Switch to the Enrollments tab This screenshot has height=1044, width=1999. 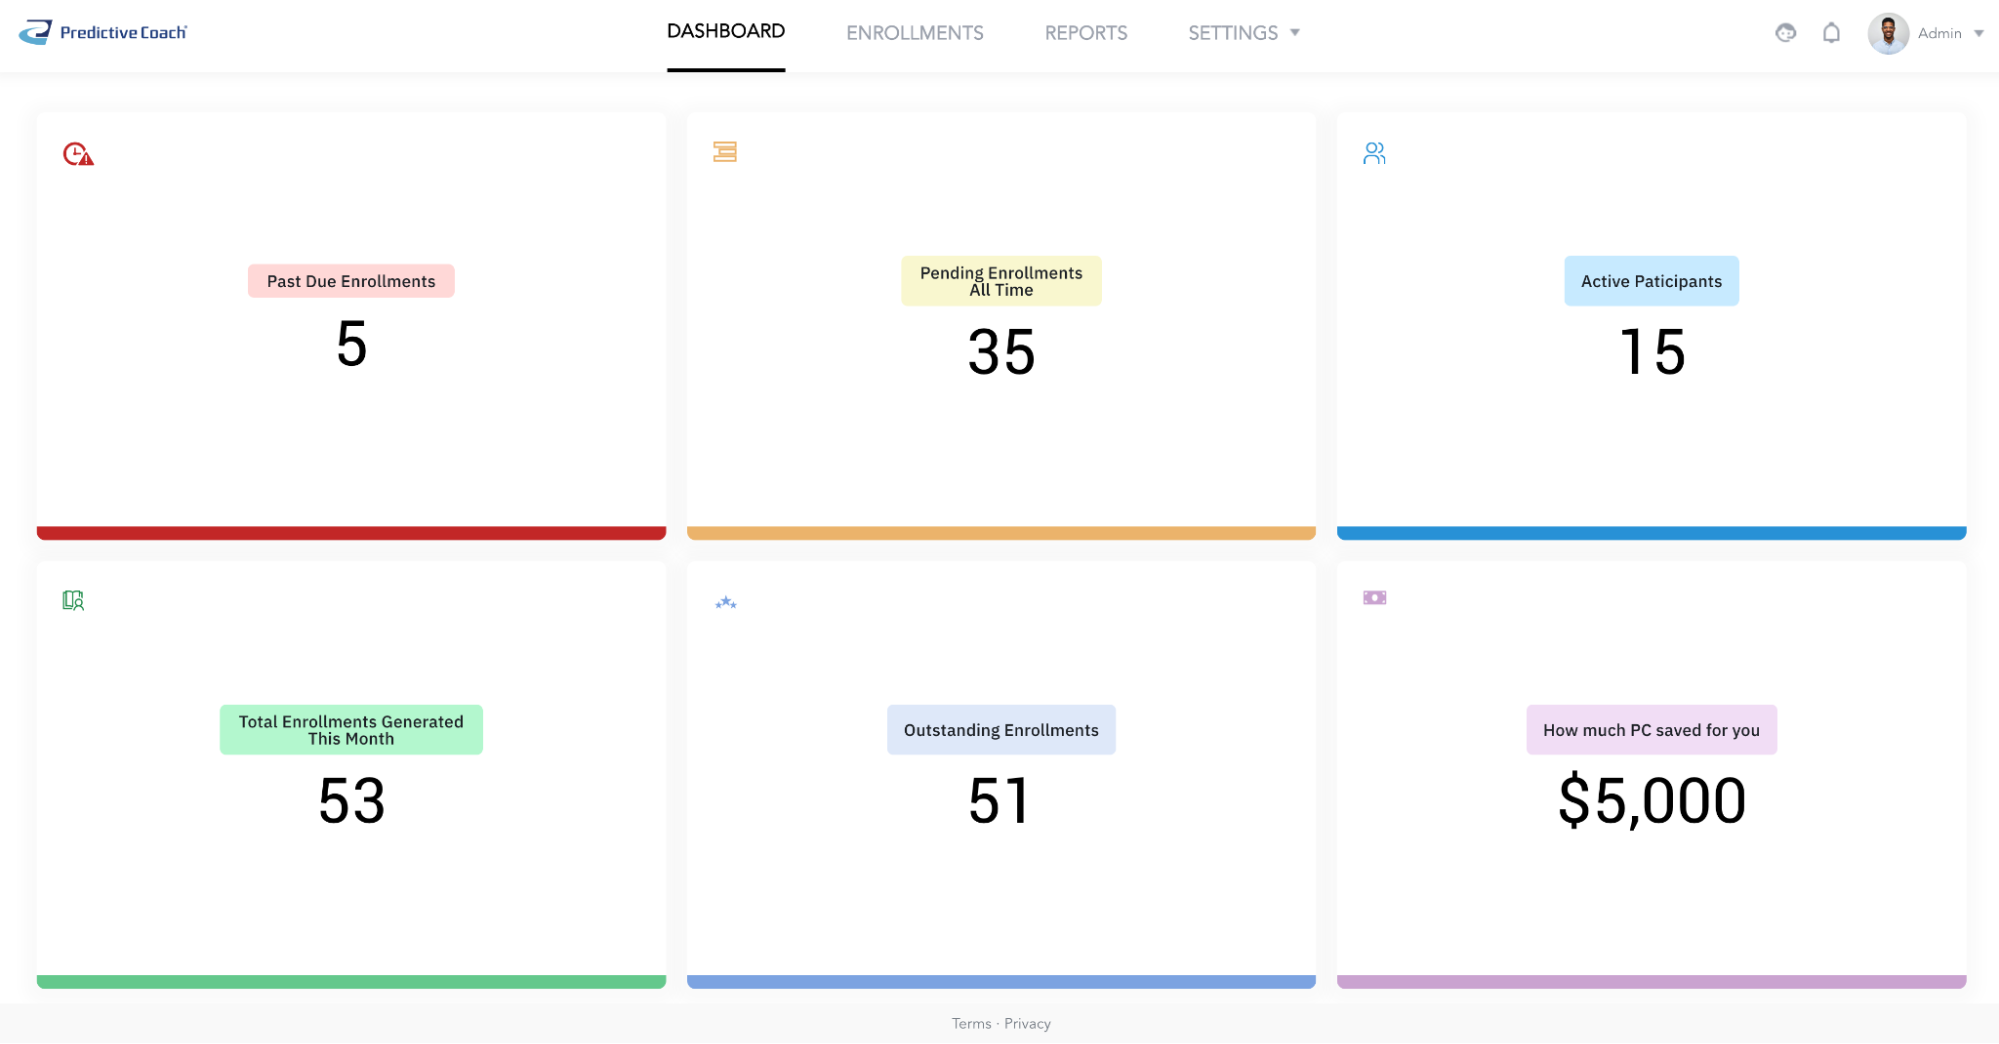914,32
